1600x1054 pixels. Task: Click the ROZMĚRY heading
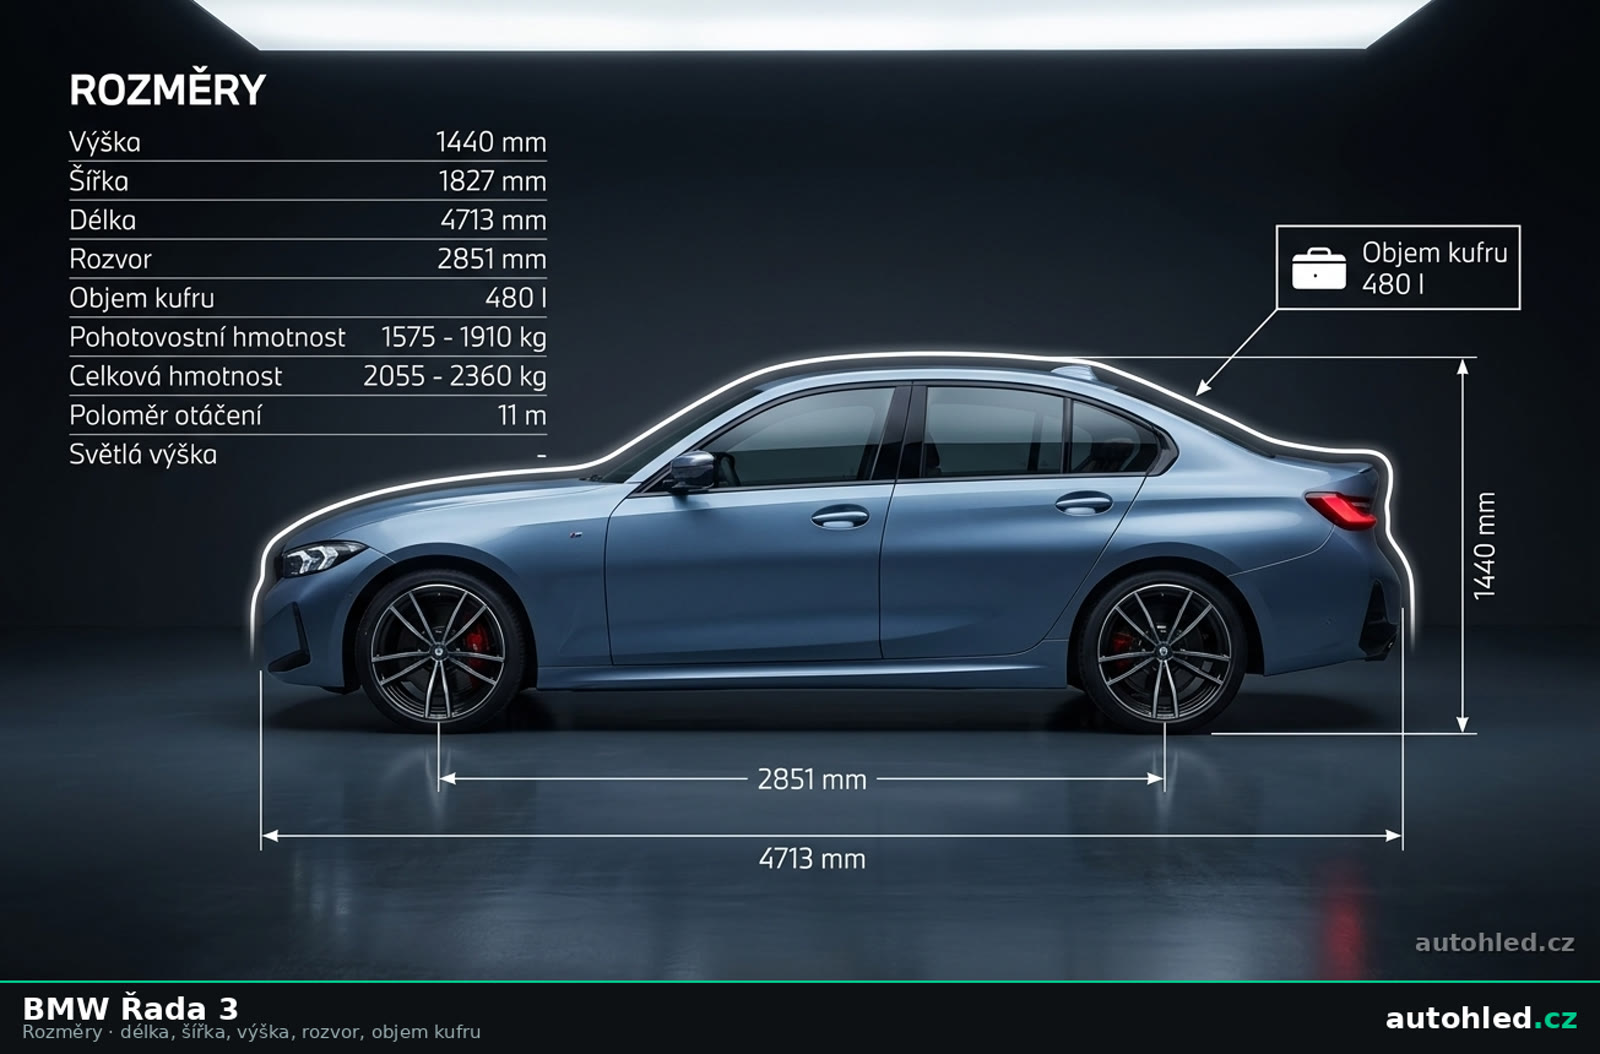tap(167, 91)
